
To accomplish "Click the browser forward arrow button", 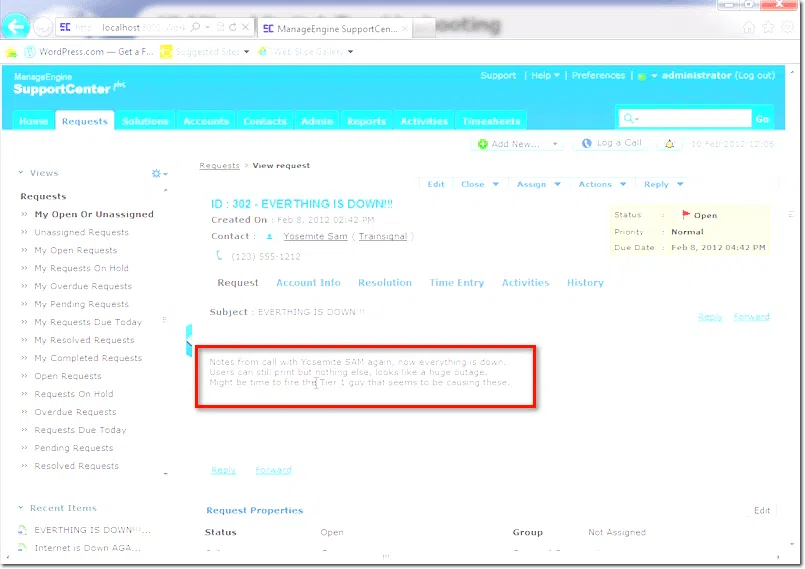I will (43, 27).
